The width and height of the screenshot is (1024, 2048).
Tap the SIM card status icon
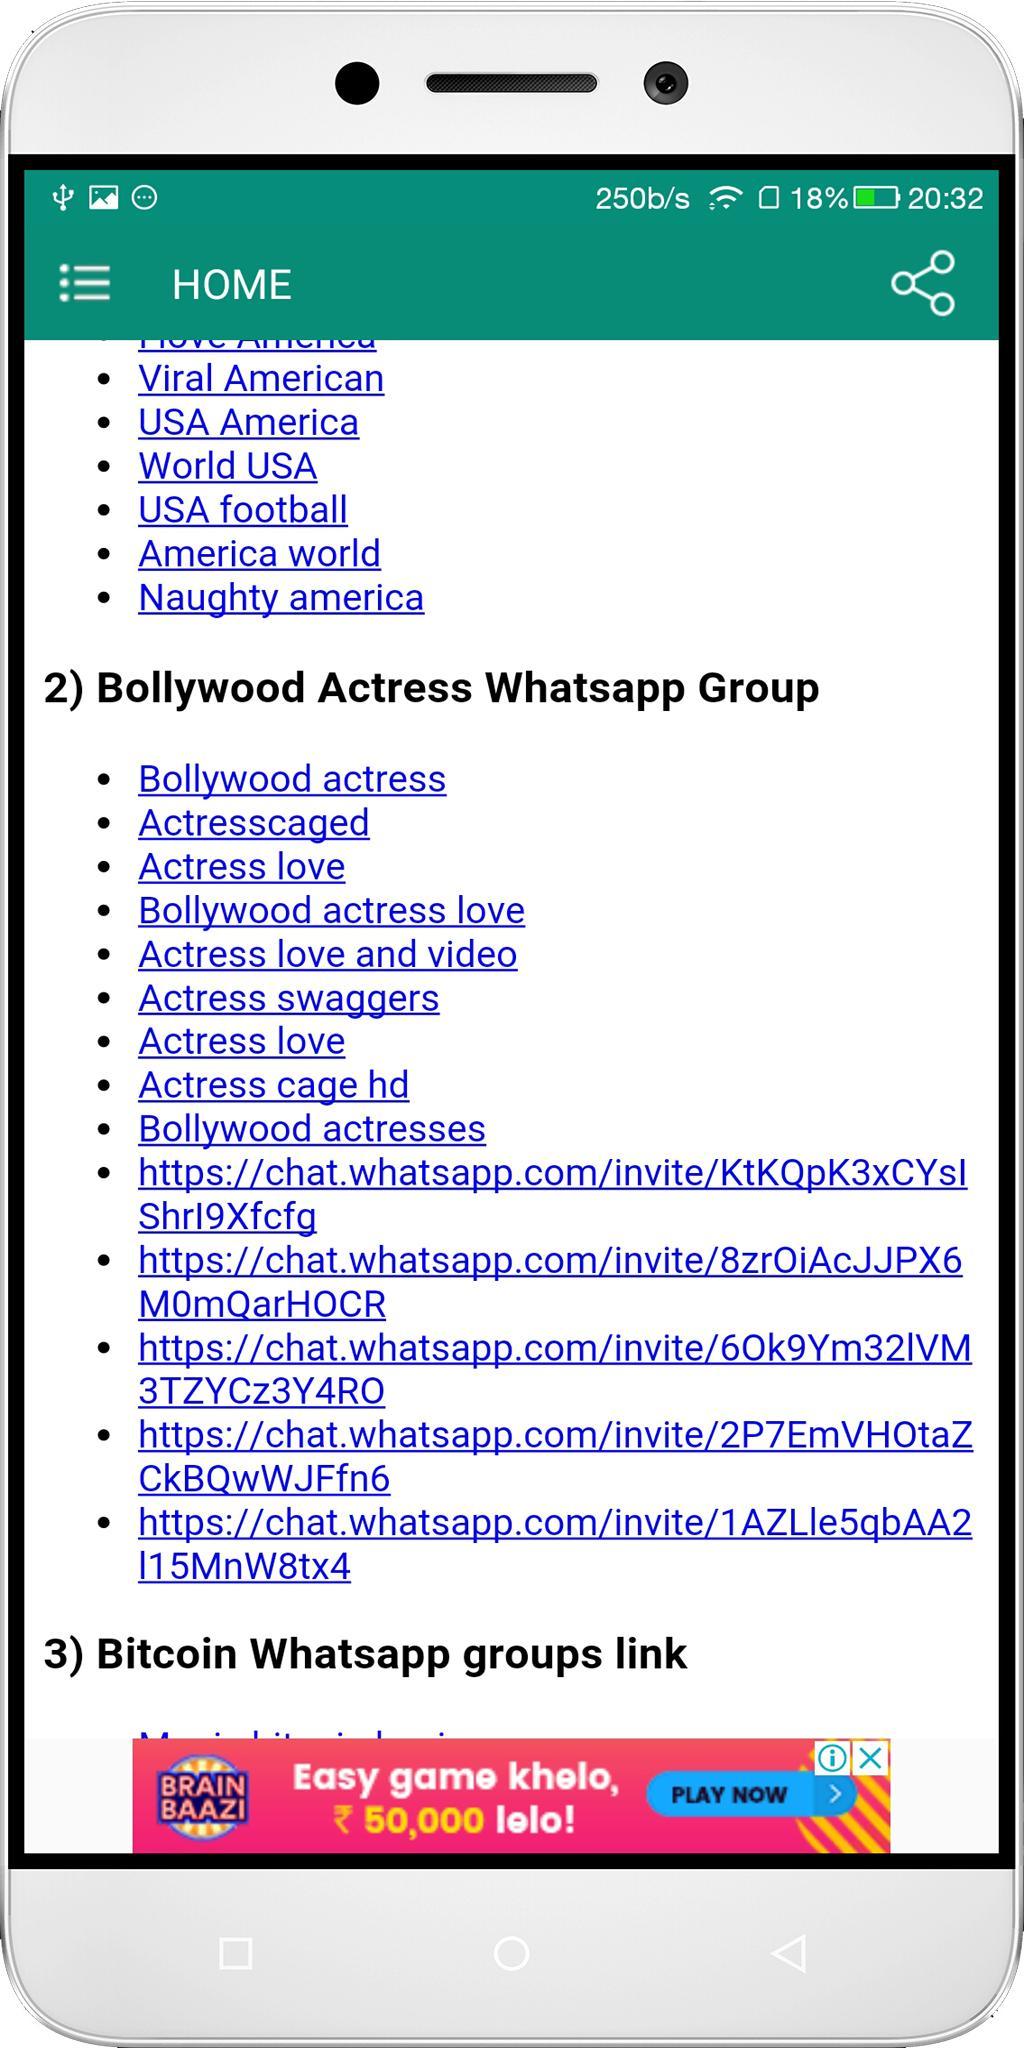pos(768,198)
